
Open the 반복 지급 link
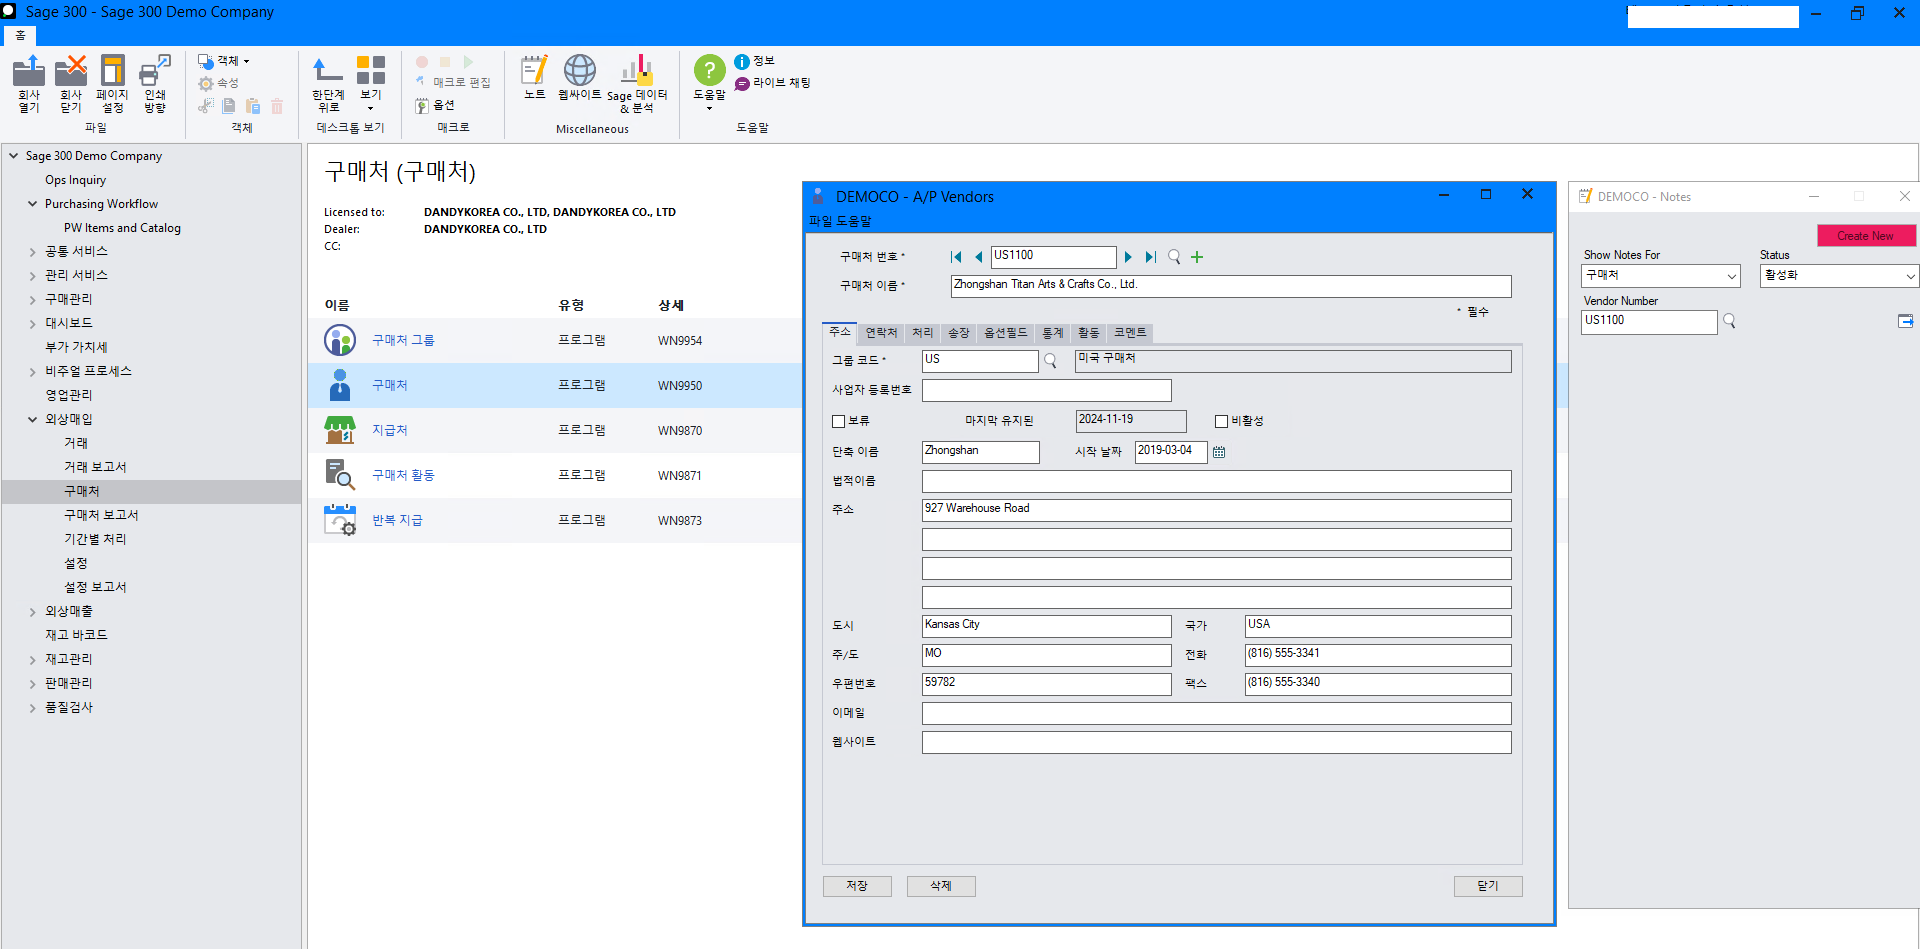[x=397, y=520]
